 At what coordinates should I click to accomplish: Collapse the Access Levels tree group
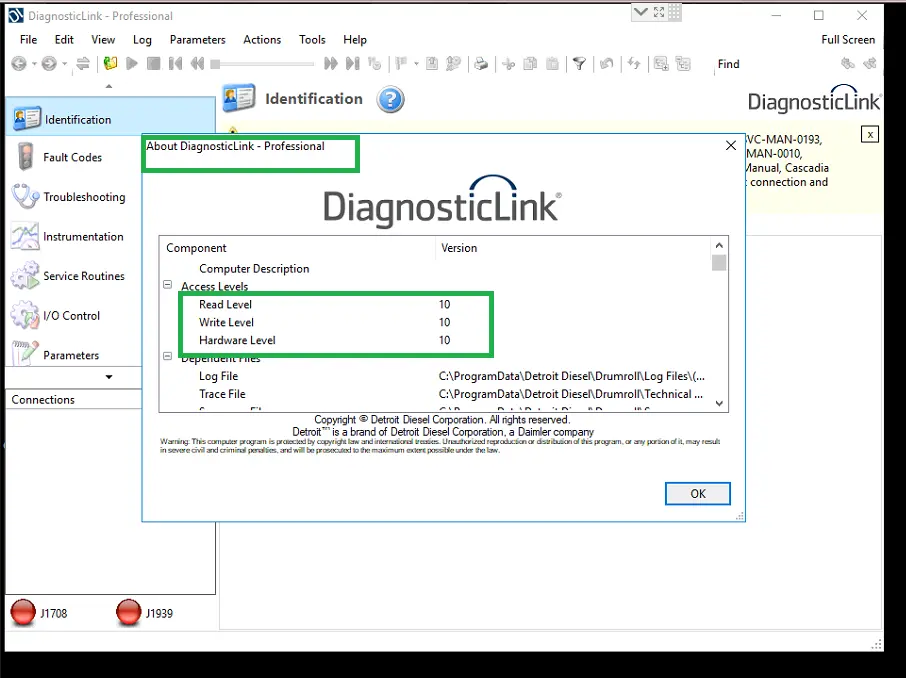click(x=168, y=284)
